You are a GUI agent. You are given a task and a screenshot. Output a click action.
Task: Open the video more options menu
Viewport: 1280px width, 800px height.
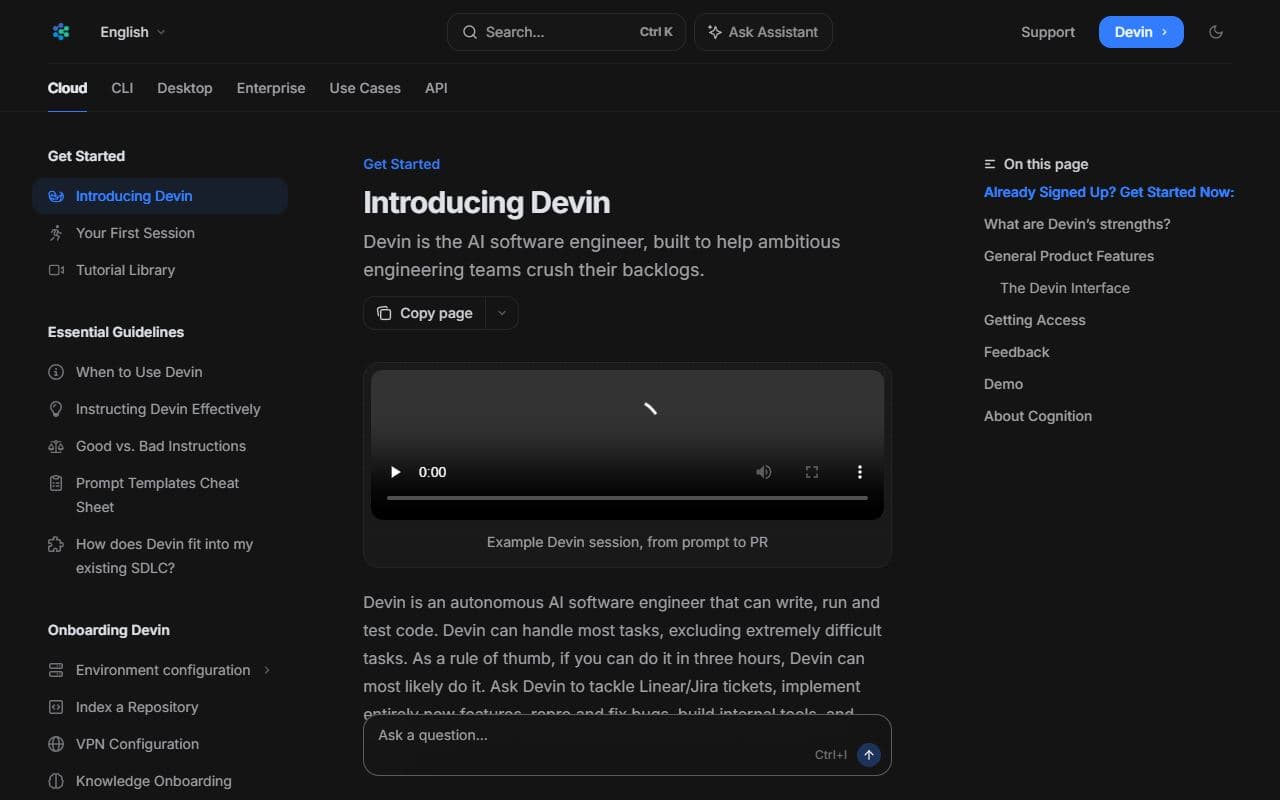859,472
